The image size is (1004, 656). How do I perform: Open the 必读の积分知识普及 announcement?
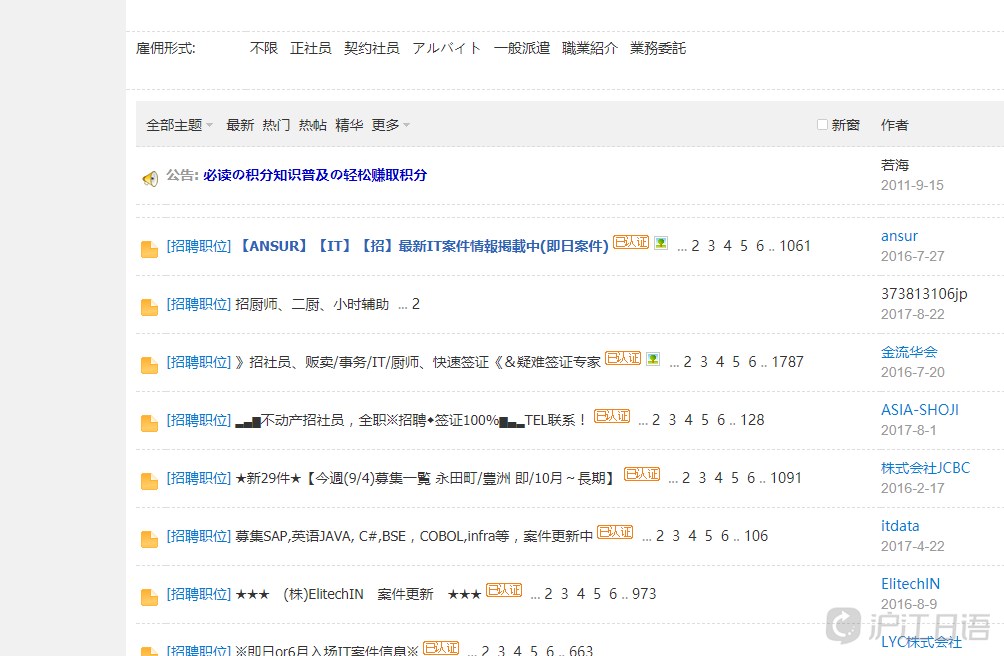click(314, 175)
